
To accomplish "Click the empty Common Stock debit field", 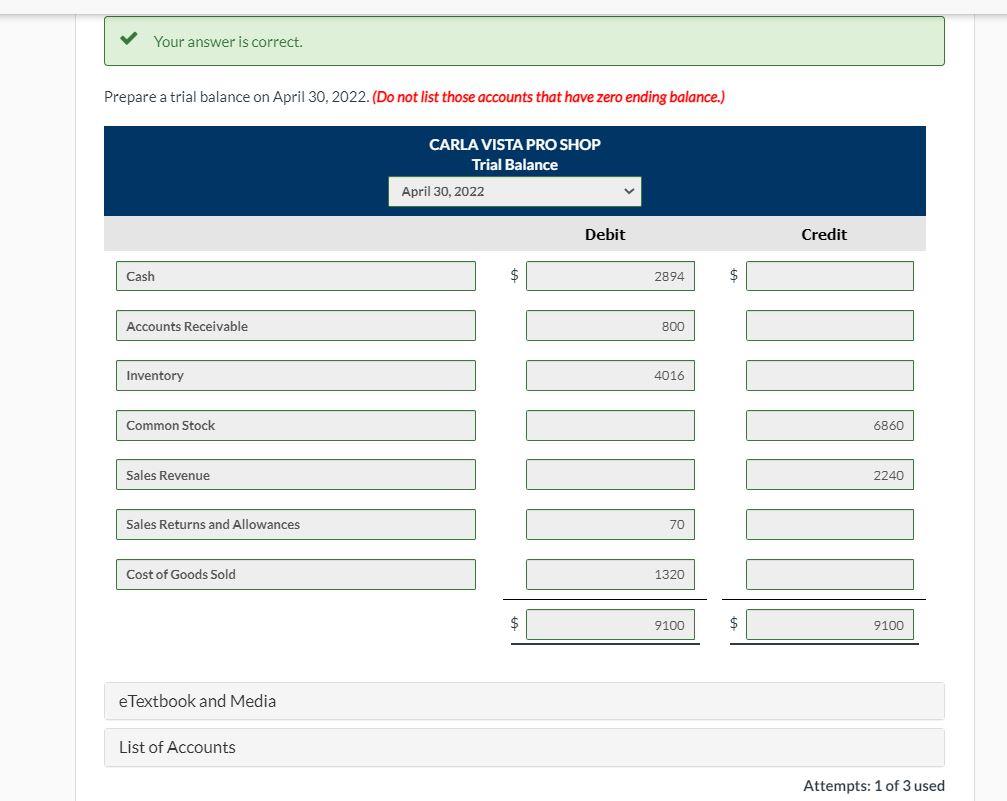I will point(610,425).
